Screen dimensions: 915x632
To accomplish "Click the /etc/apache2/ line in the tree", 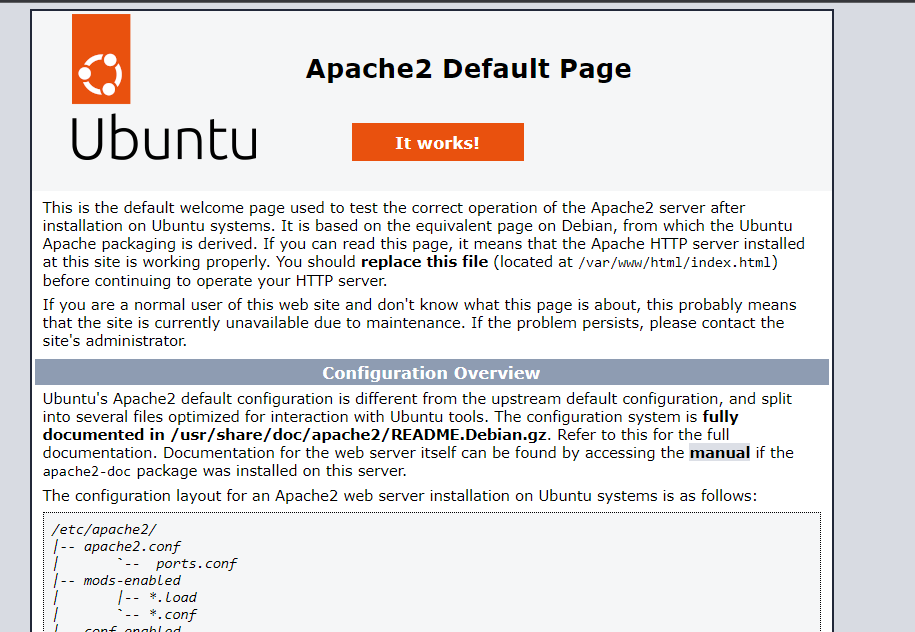I will pyautogui.click(x=104, y=529).
